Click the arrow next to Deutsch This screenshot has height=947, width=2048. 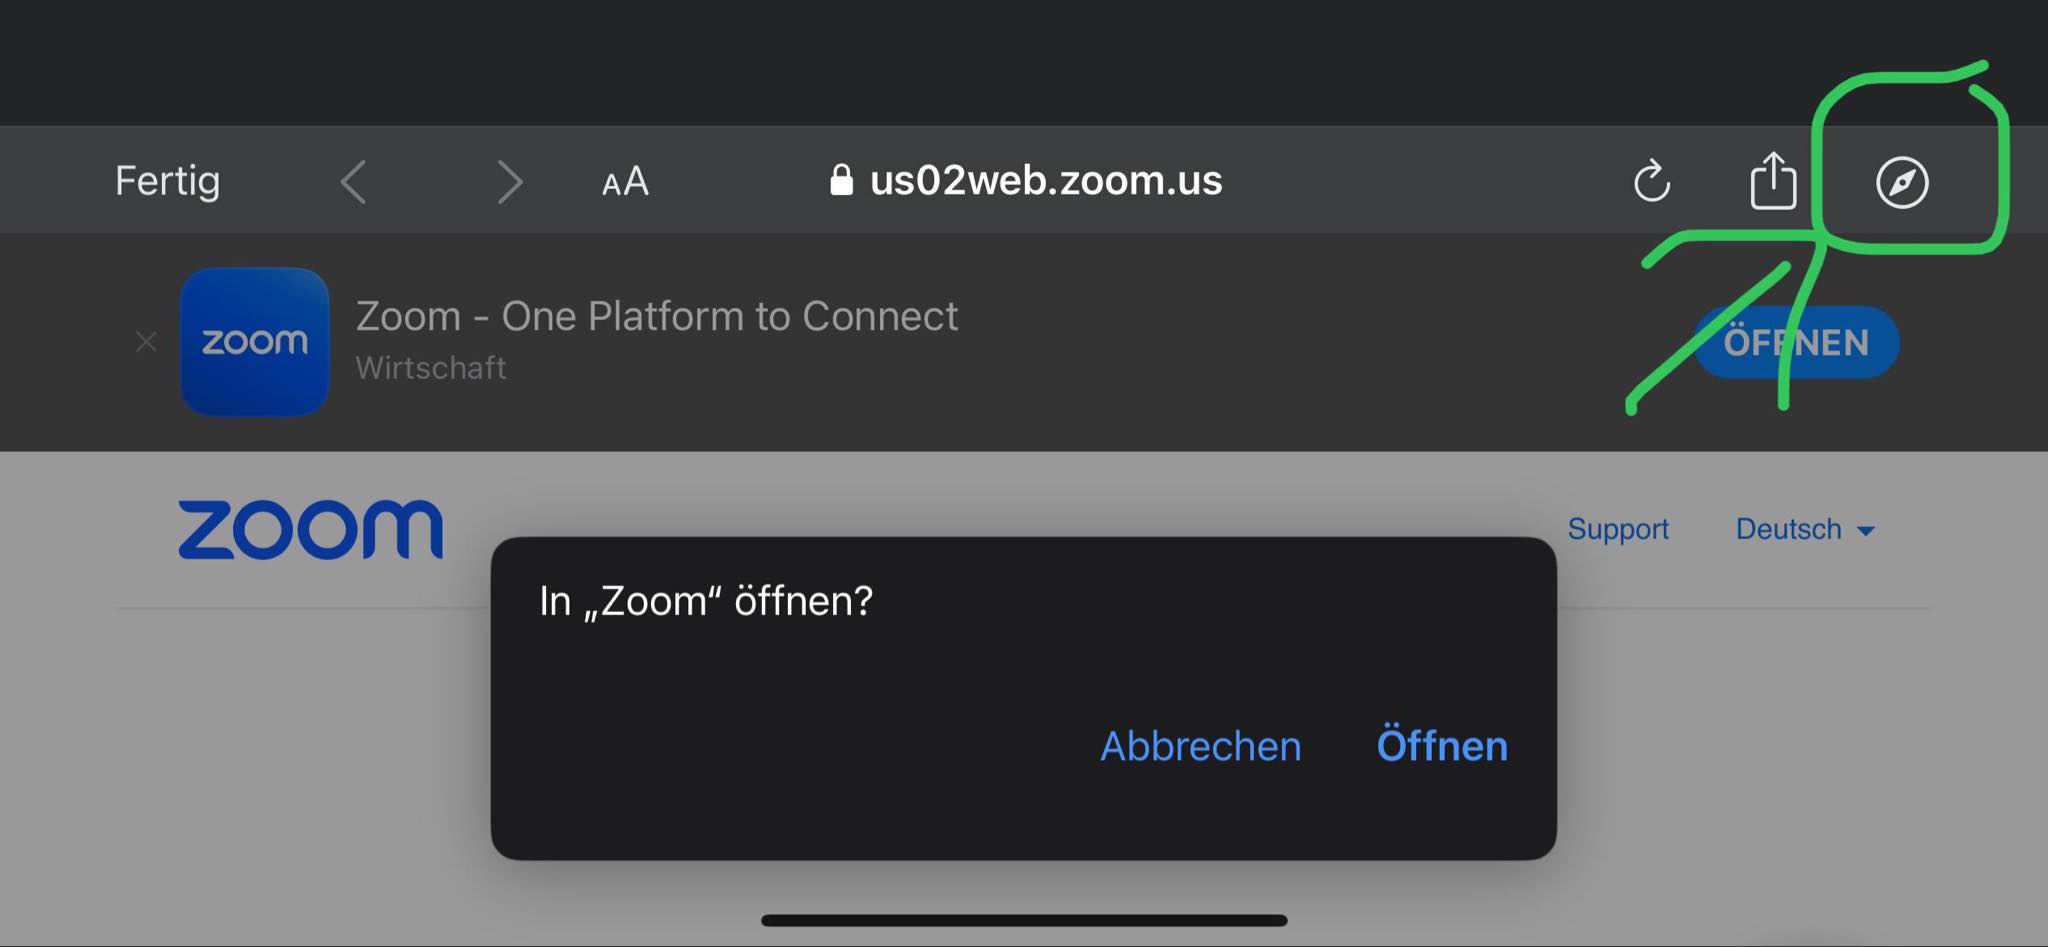tap(1865, 531)
